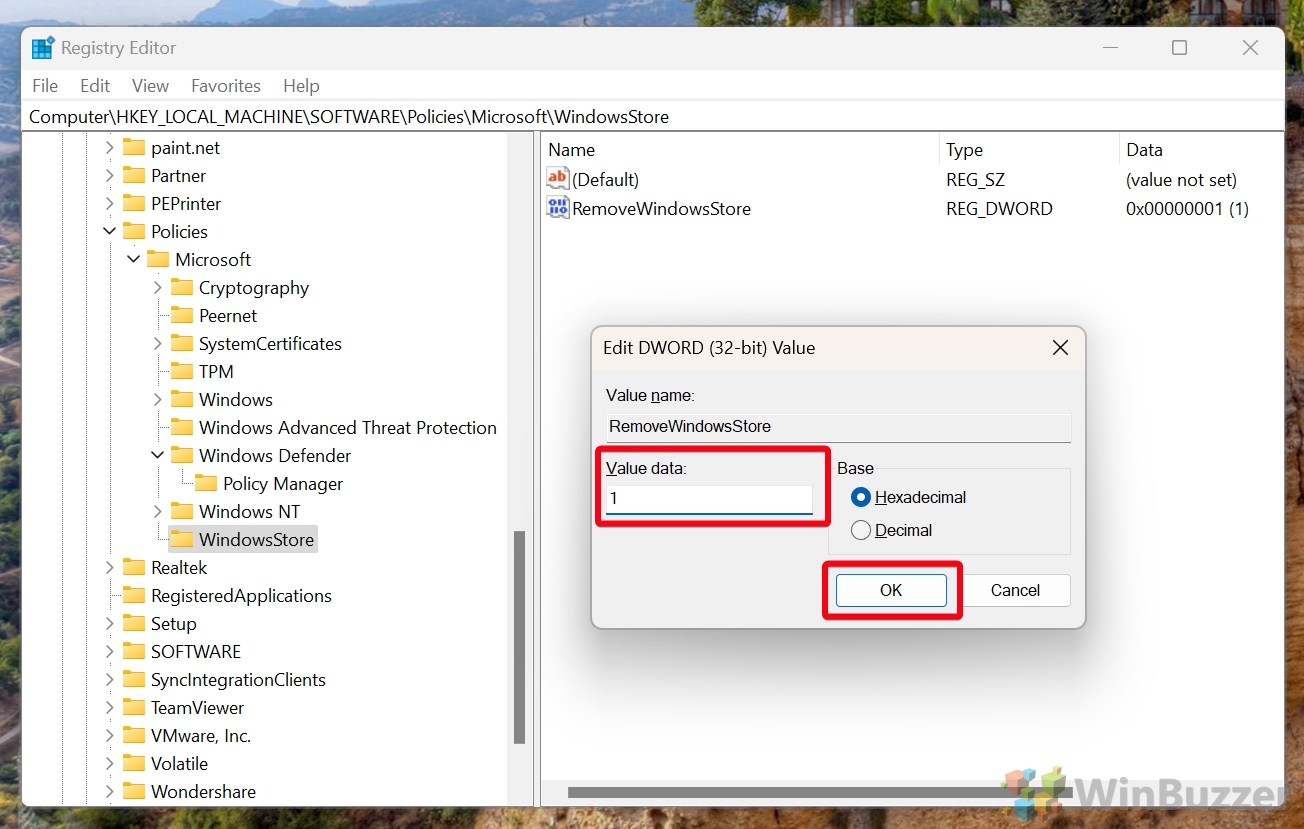Open the Edit menu
Viewport: 1304px width, 829px height.
[95, 86]
